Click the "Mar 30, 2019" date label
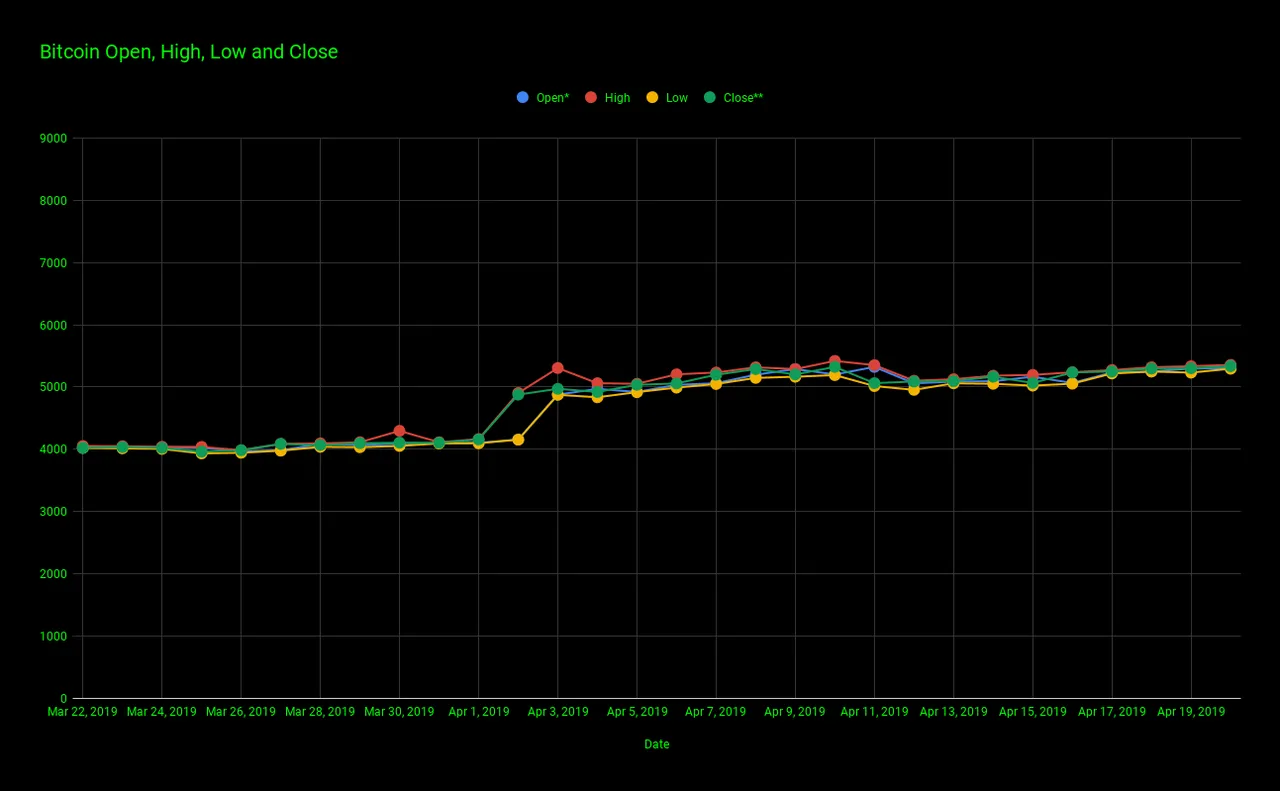Viewport: 1280px width, 791px height. click(399, 712)
